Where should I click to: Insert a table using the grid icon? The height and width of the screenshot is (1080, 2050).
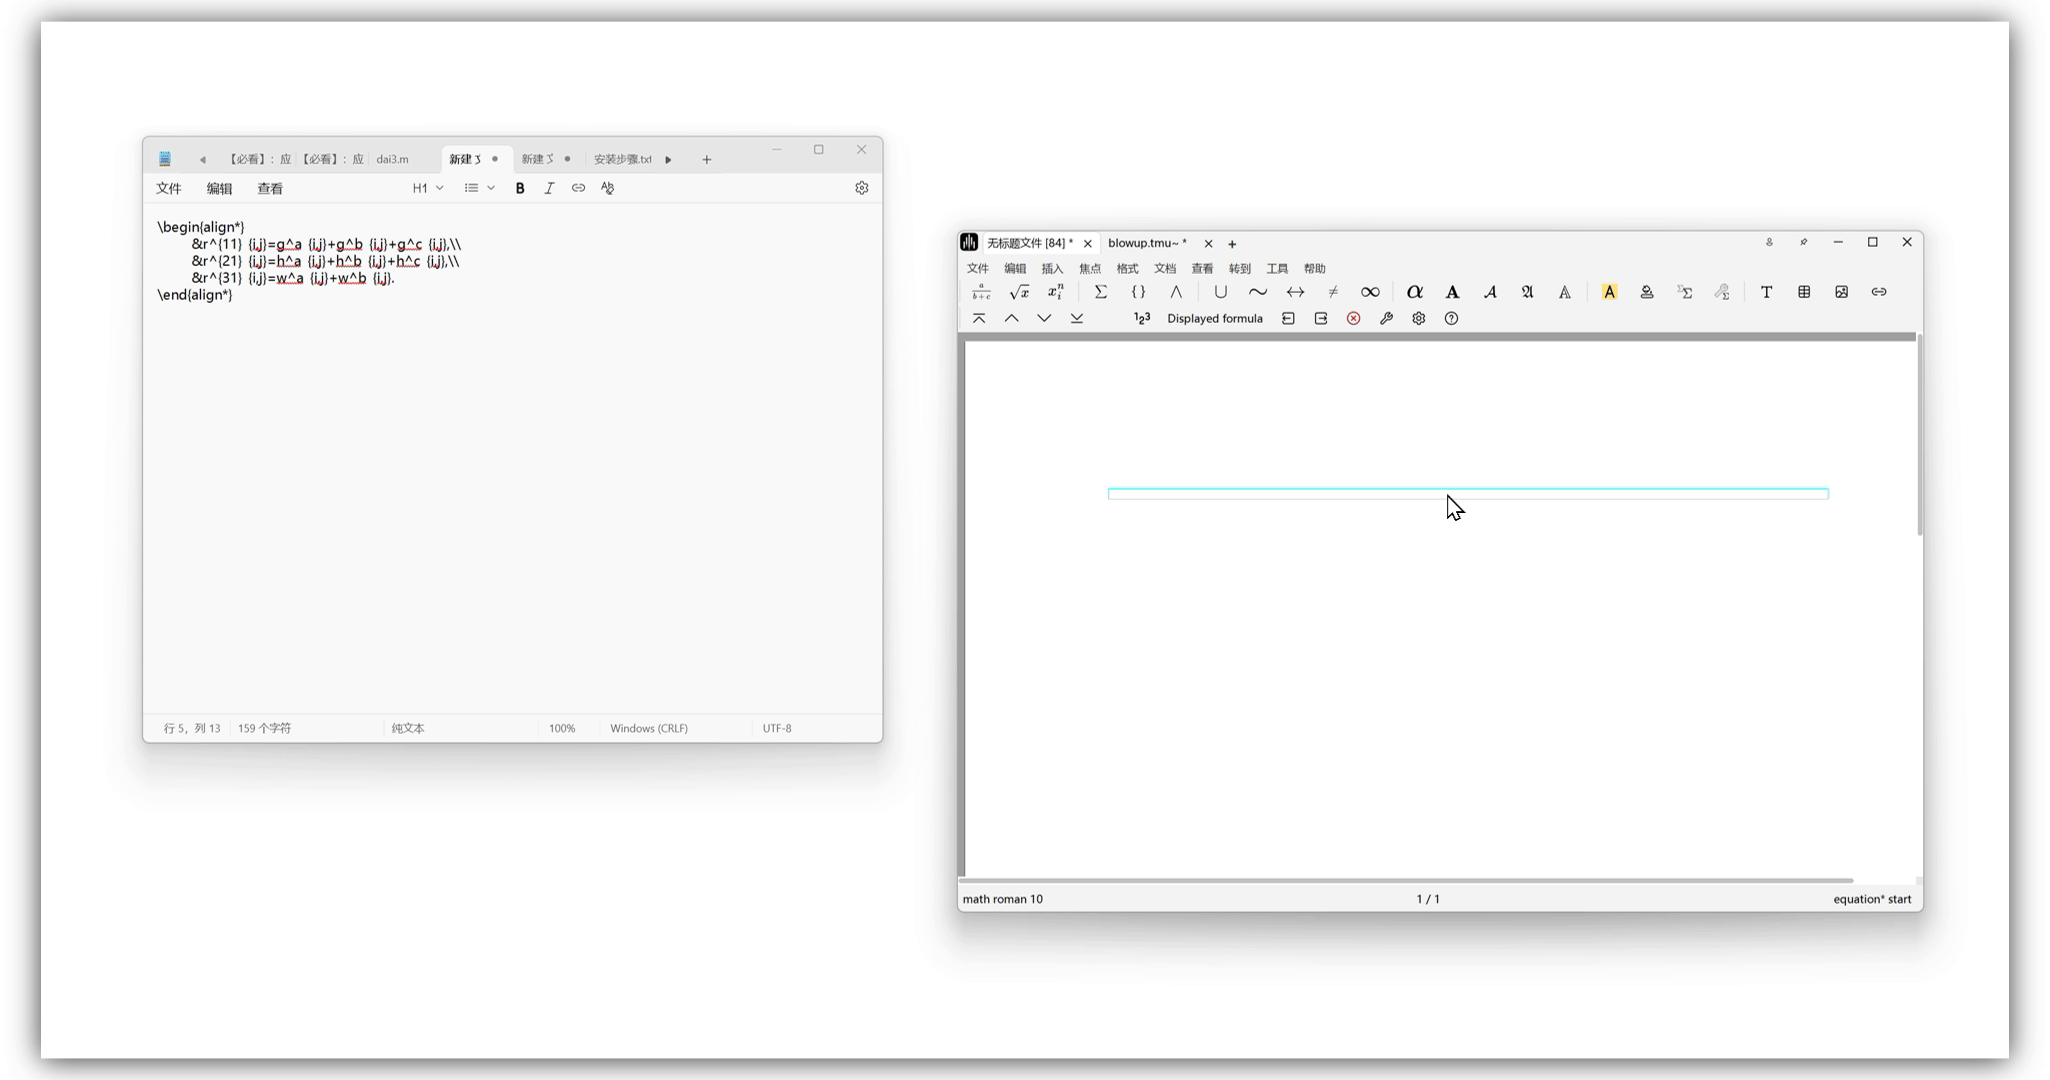[1804, 292]
